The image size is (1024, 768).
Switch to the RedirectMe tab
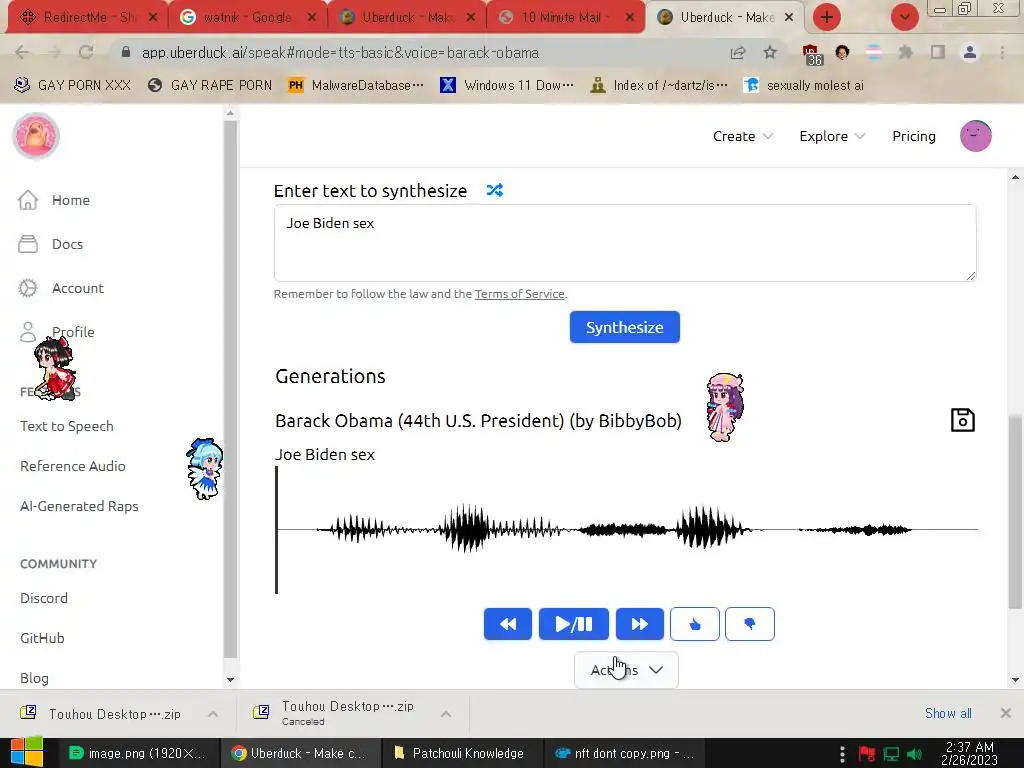(87, 17)
